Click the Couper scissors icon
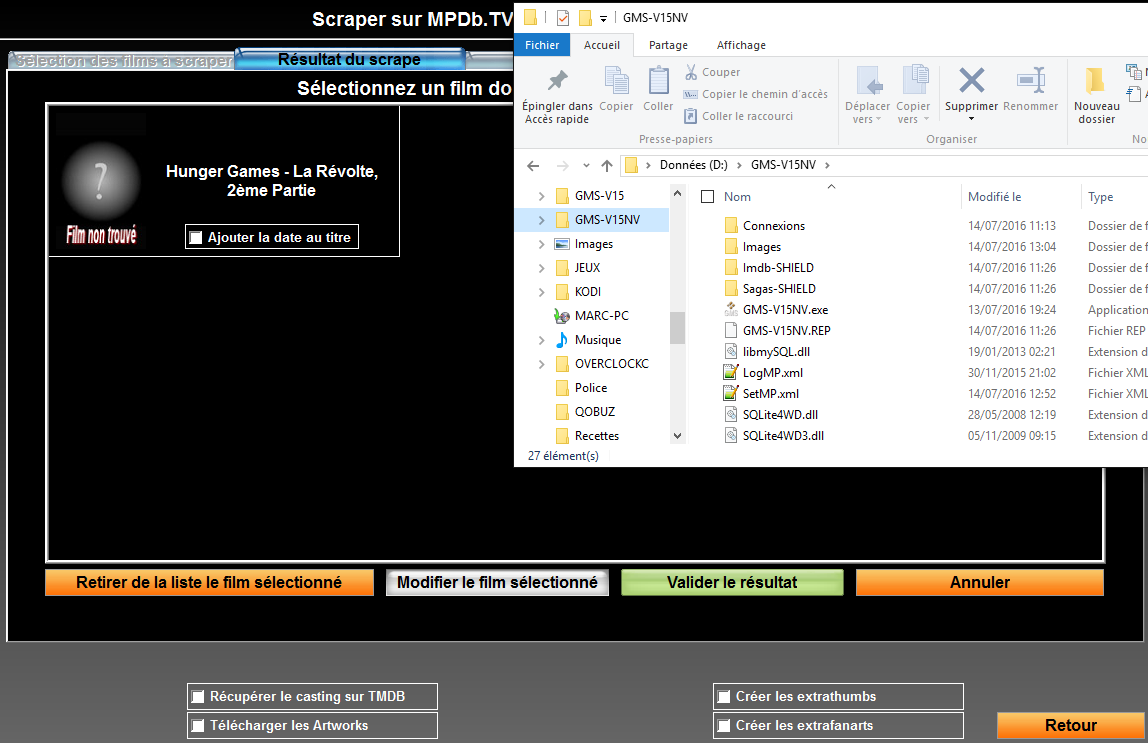Screen dimensions: 1148x743 [691, 72]
